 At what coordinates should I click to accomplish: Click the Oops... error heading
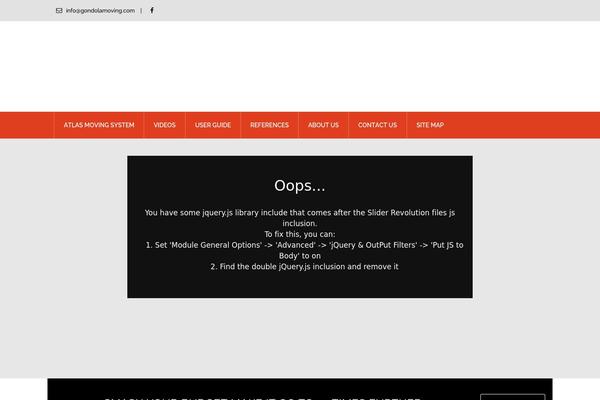pos(300,186)
